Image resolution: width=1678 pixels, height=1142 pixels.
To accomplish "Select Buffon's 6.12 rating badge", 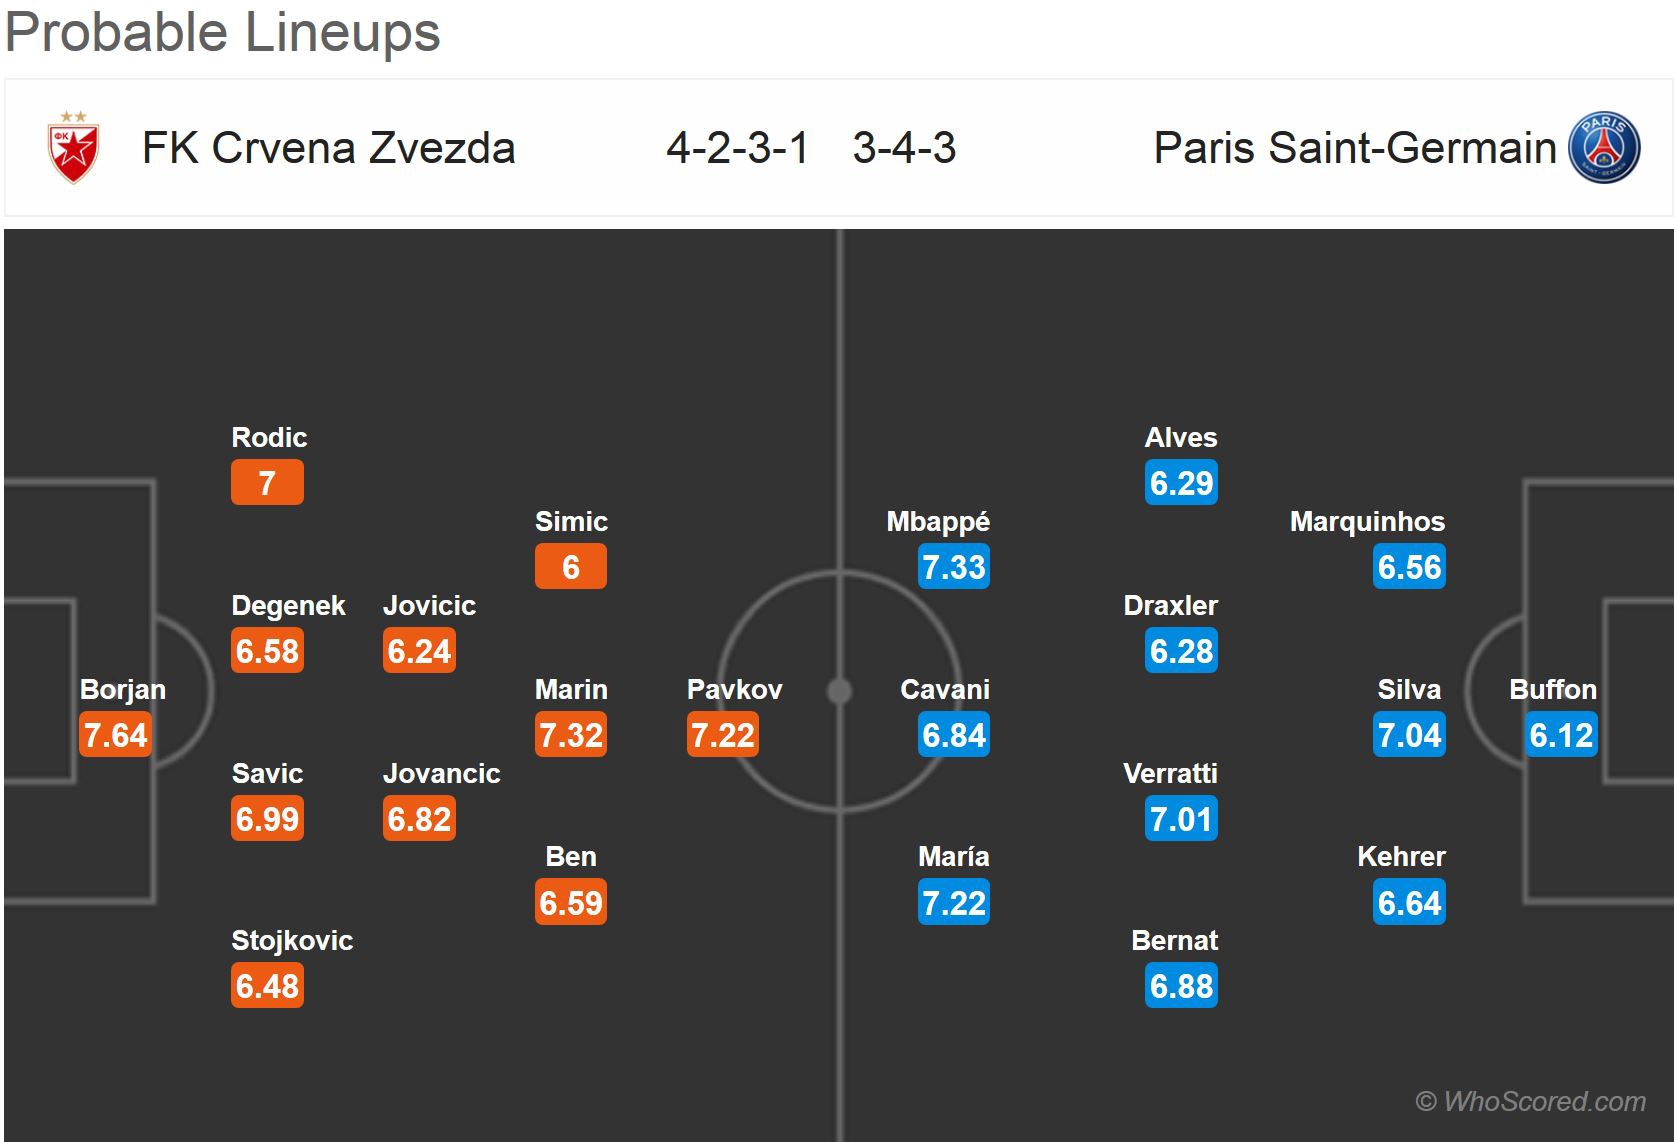I will click(1561, 735).
